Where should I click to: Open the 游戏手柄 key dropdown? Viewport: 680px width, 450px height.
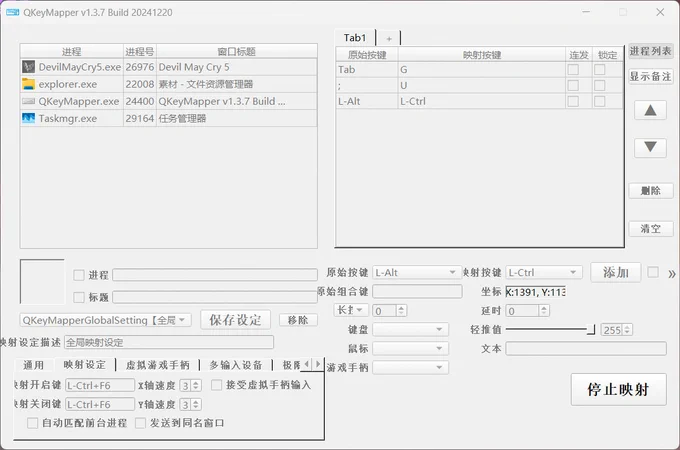pos(410,368)
